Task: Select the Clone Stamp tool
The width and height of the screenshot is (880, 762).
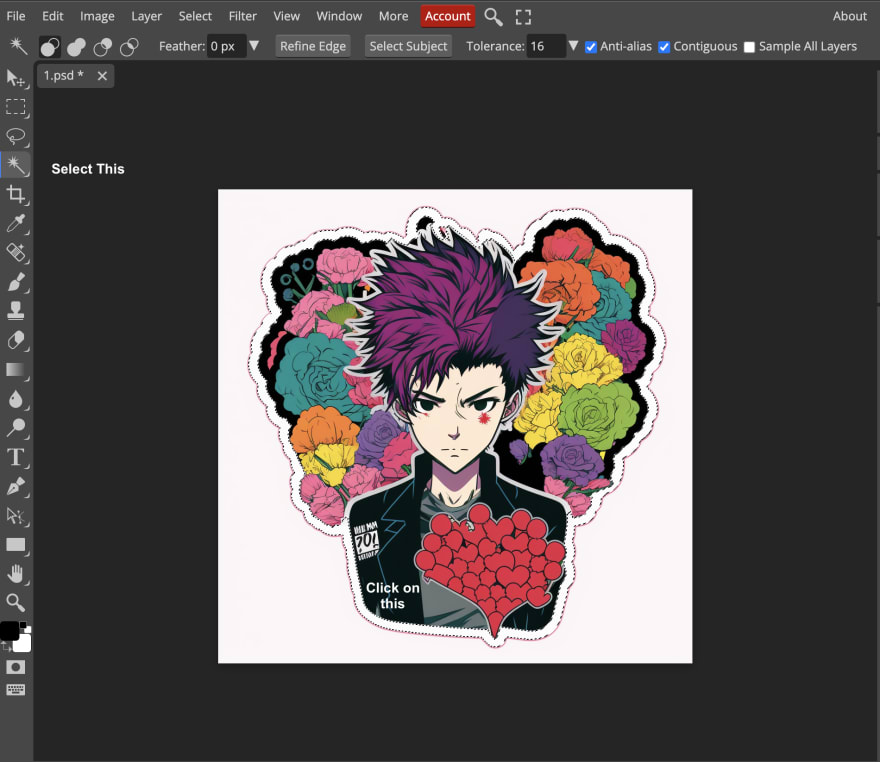Action: point(16,311)
